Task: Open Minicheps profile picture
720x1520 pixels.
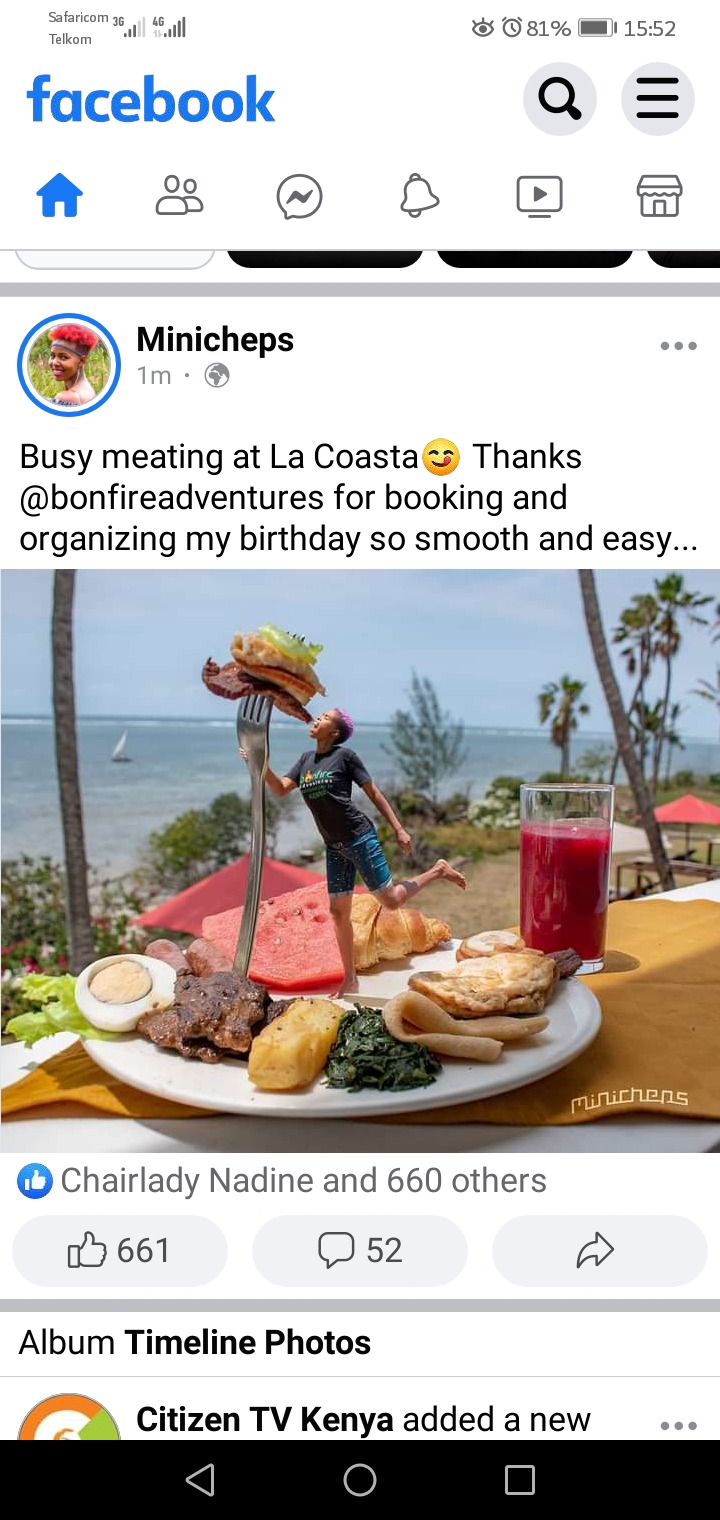Action: pyautogui.click(x=69, y=365)
